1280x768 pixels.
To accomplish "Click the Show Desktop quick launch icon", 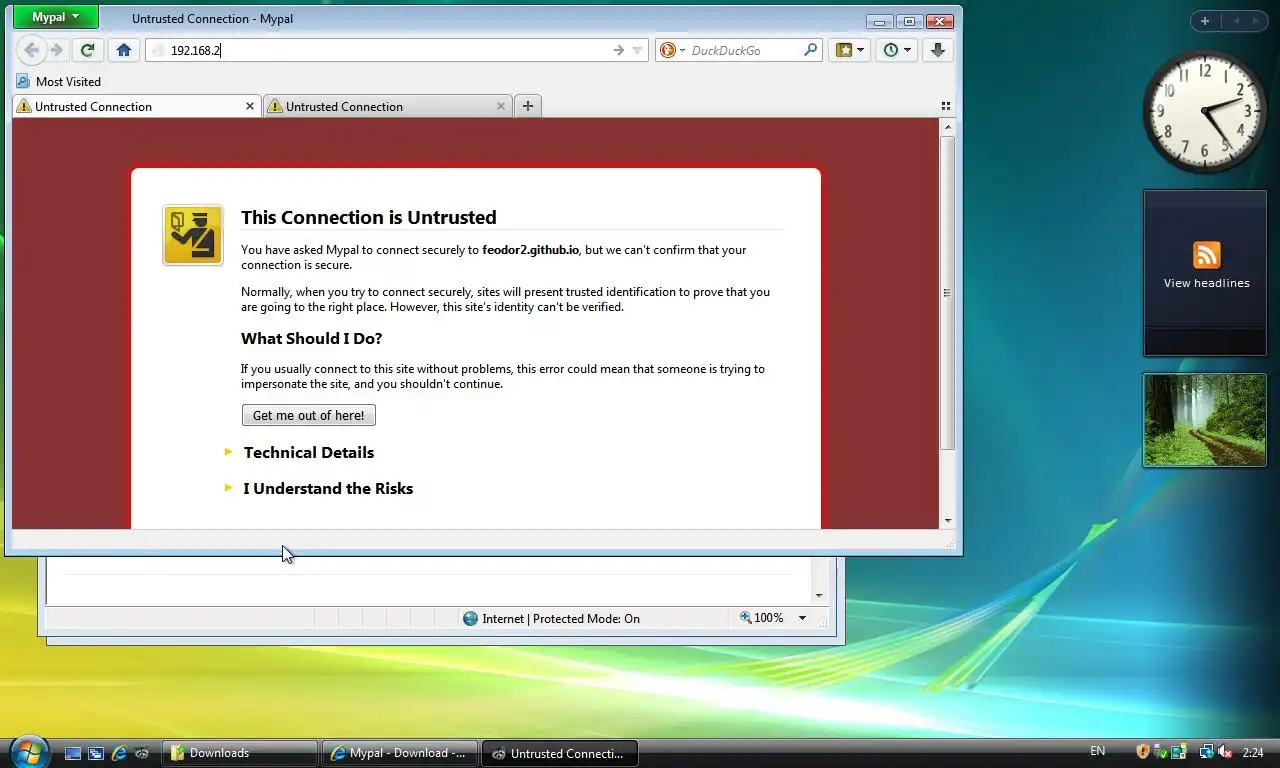I will pos(73,753).
